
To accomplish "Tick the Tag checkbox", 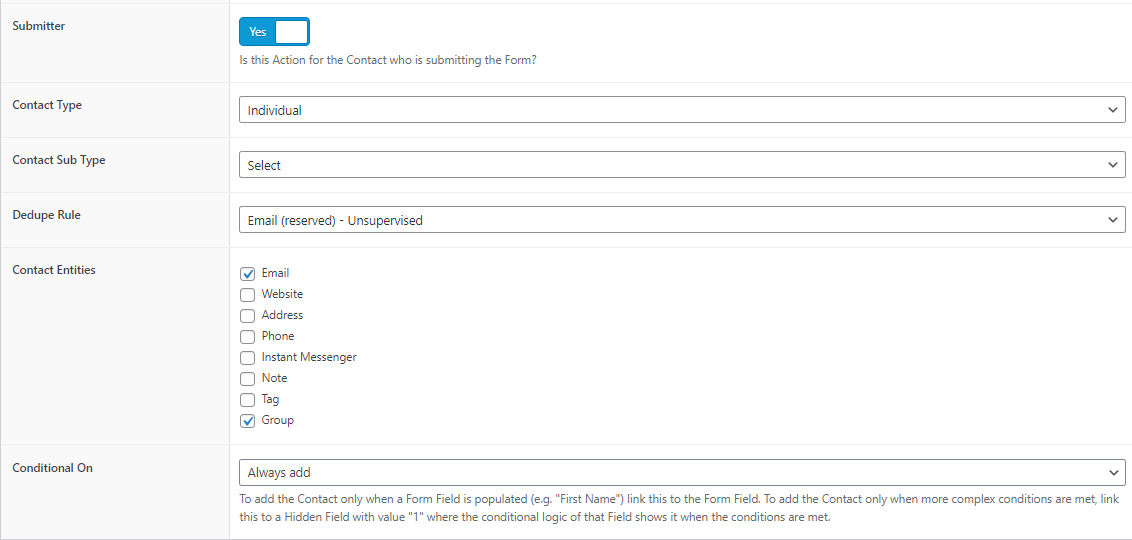I will [x=248, y=399].
